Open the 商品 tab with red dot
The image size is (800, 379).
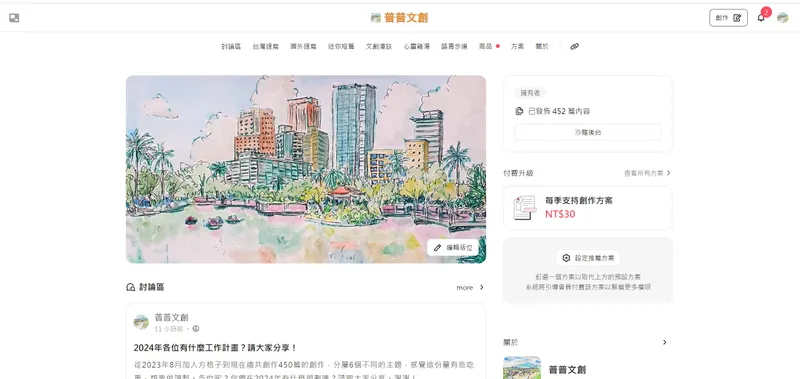(x=489, y=46)
